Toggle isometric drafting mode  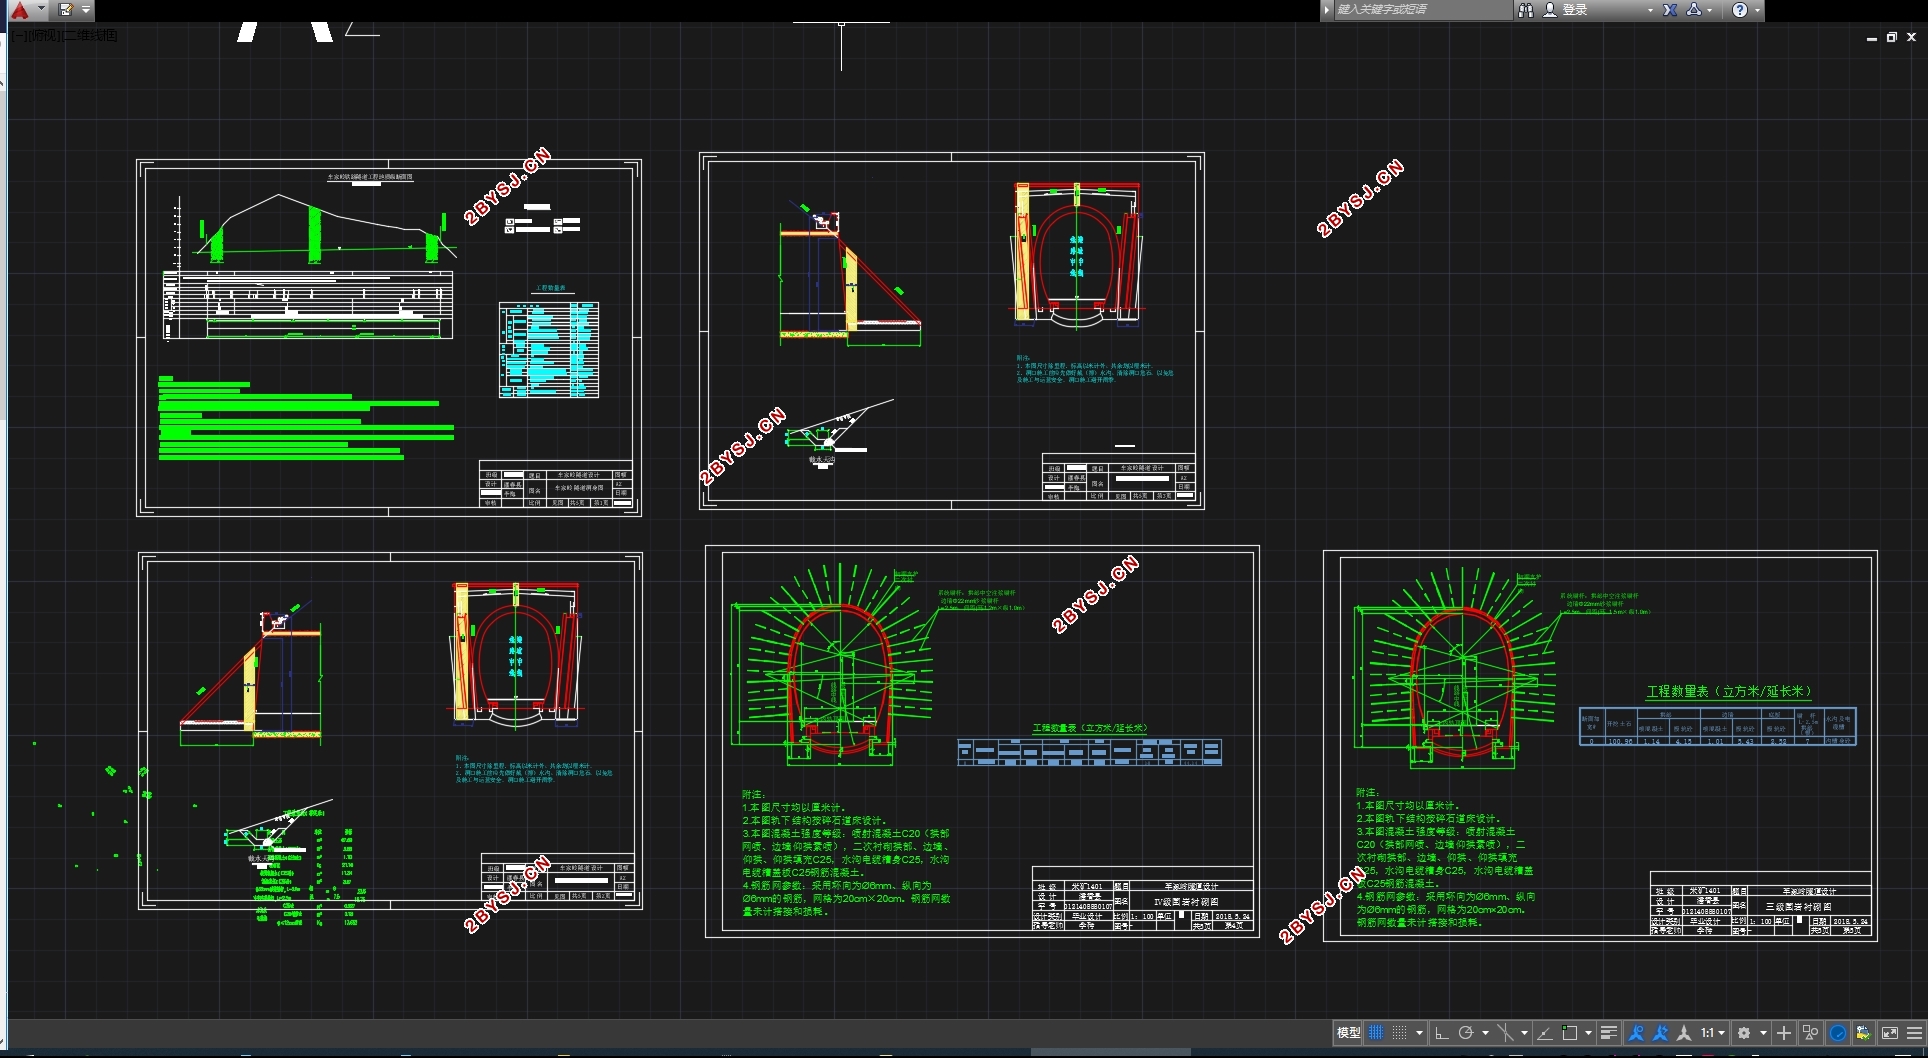pyautogui.click(x=1505, y=1033)
